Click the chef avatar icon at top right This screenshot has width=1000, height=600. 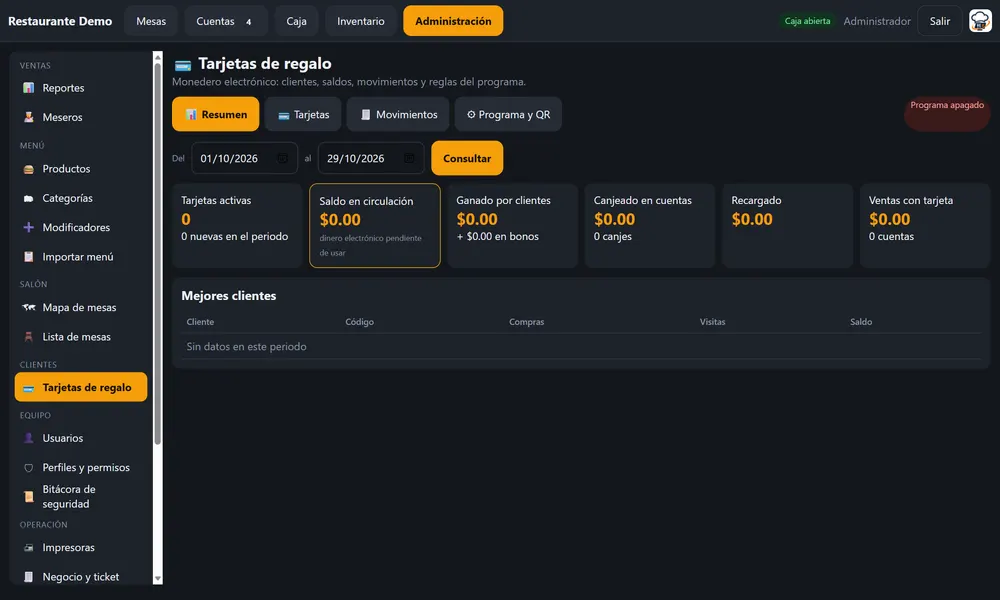(980, 21)
